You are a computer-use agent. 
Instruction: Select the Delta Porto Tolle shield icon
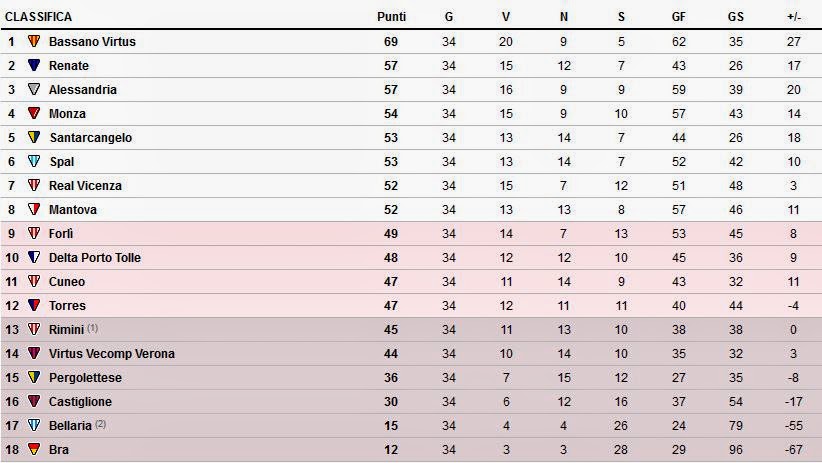[x=34, y=257]
